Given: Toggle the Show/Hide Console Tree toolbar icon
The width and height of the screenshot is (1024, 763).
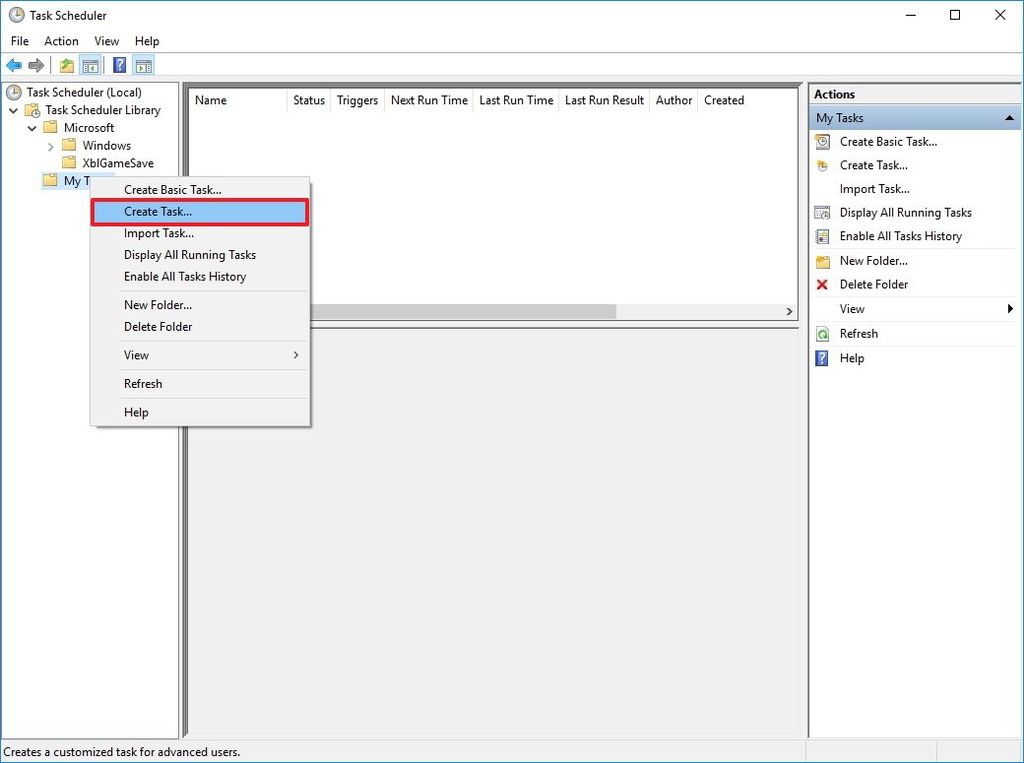Looking at the screenshot, I should click(90, 65).
